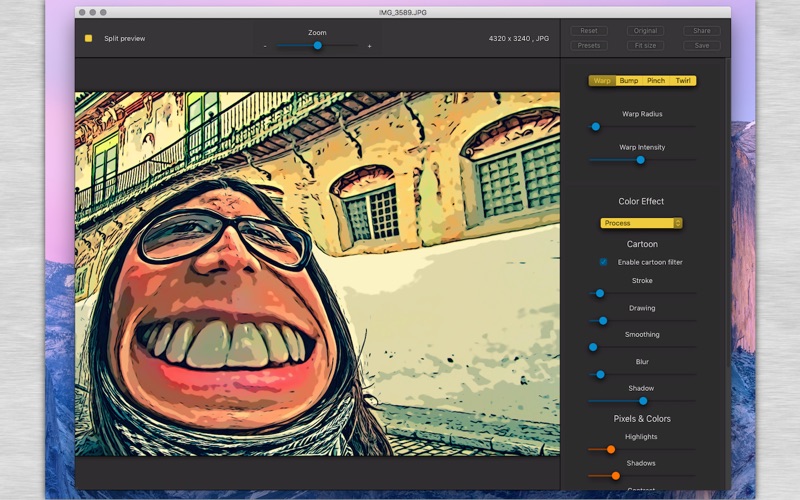Disable the Enable cartoon filter checkbox
This screenshot has width=800, height=500.
click(603, 262)
